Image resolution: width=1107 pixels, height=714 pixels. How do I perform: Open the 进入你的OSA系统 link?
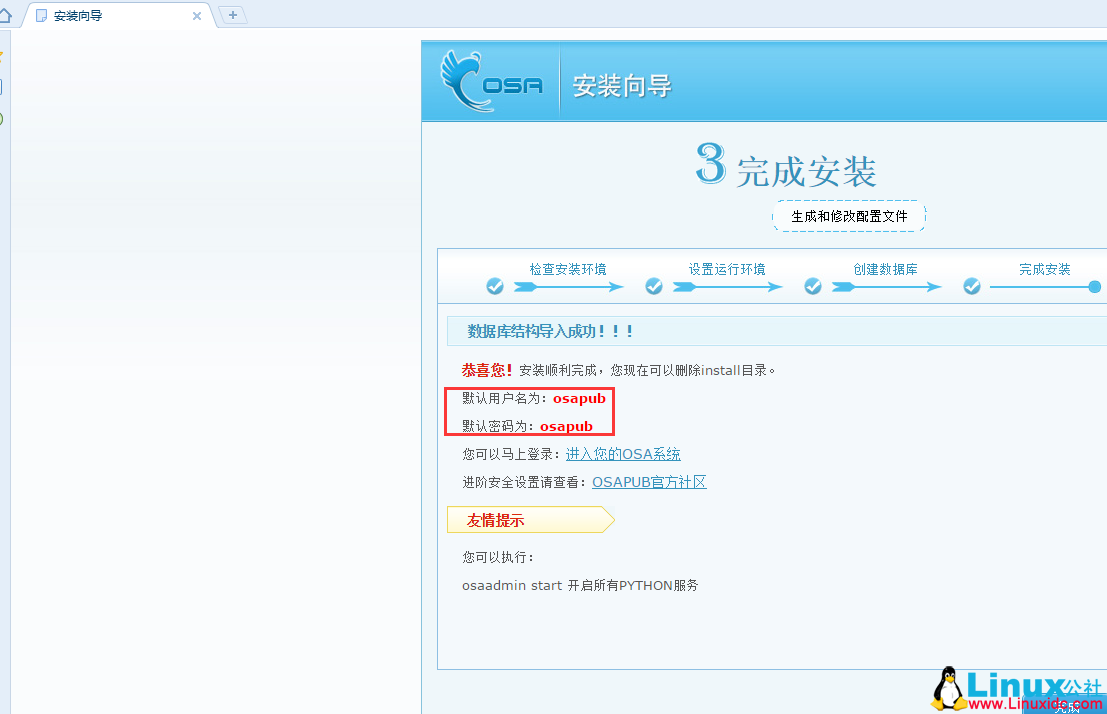point(623,453)
